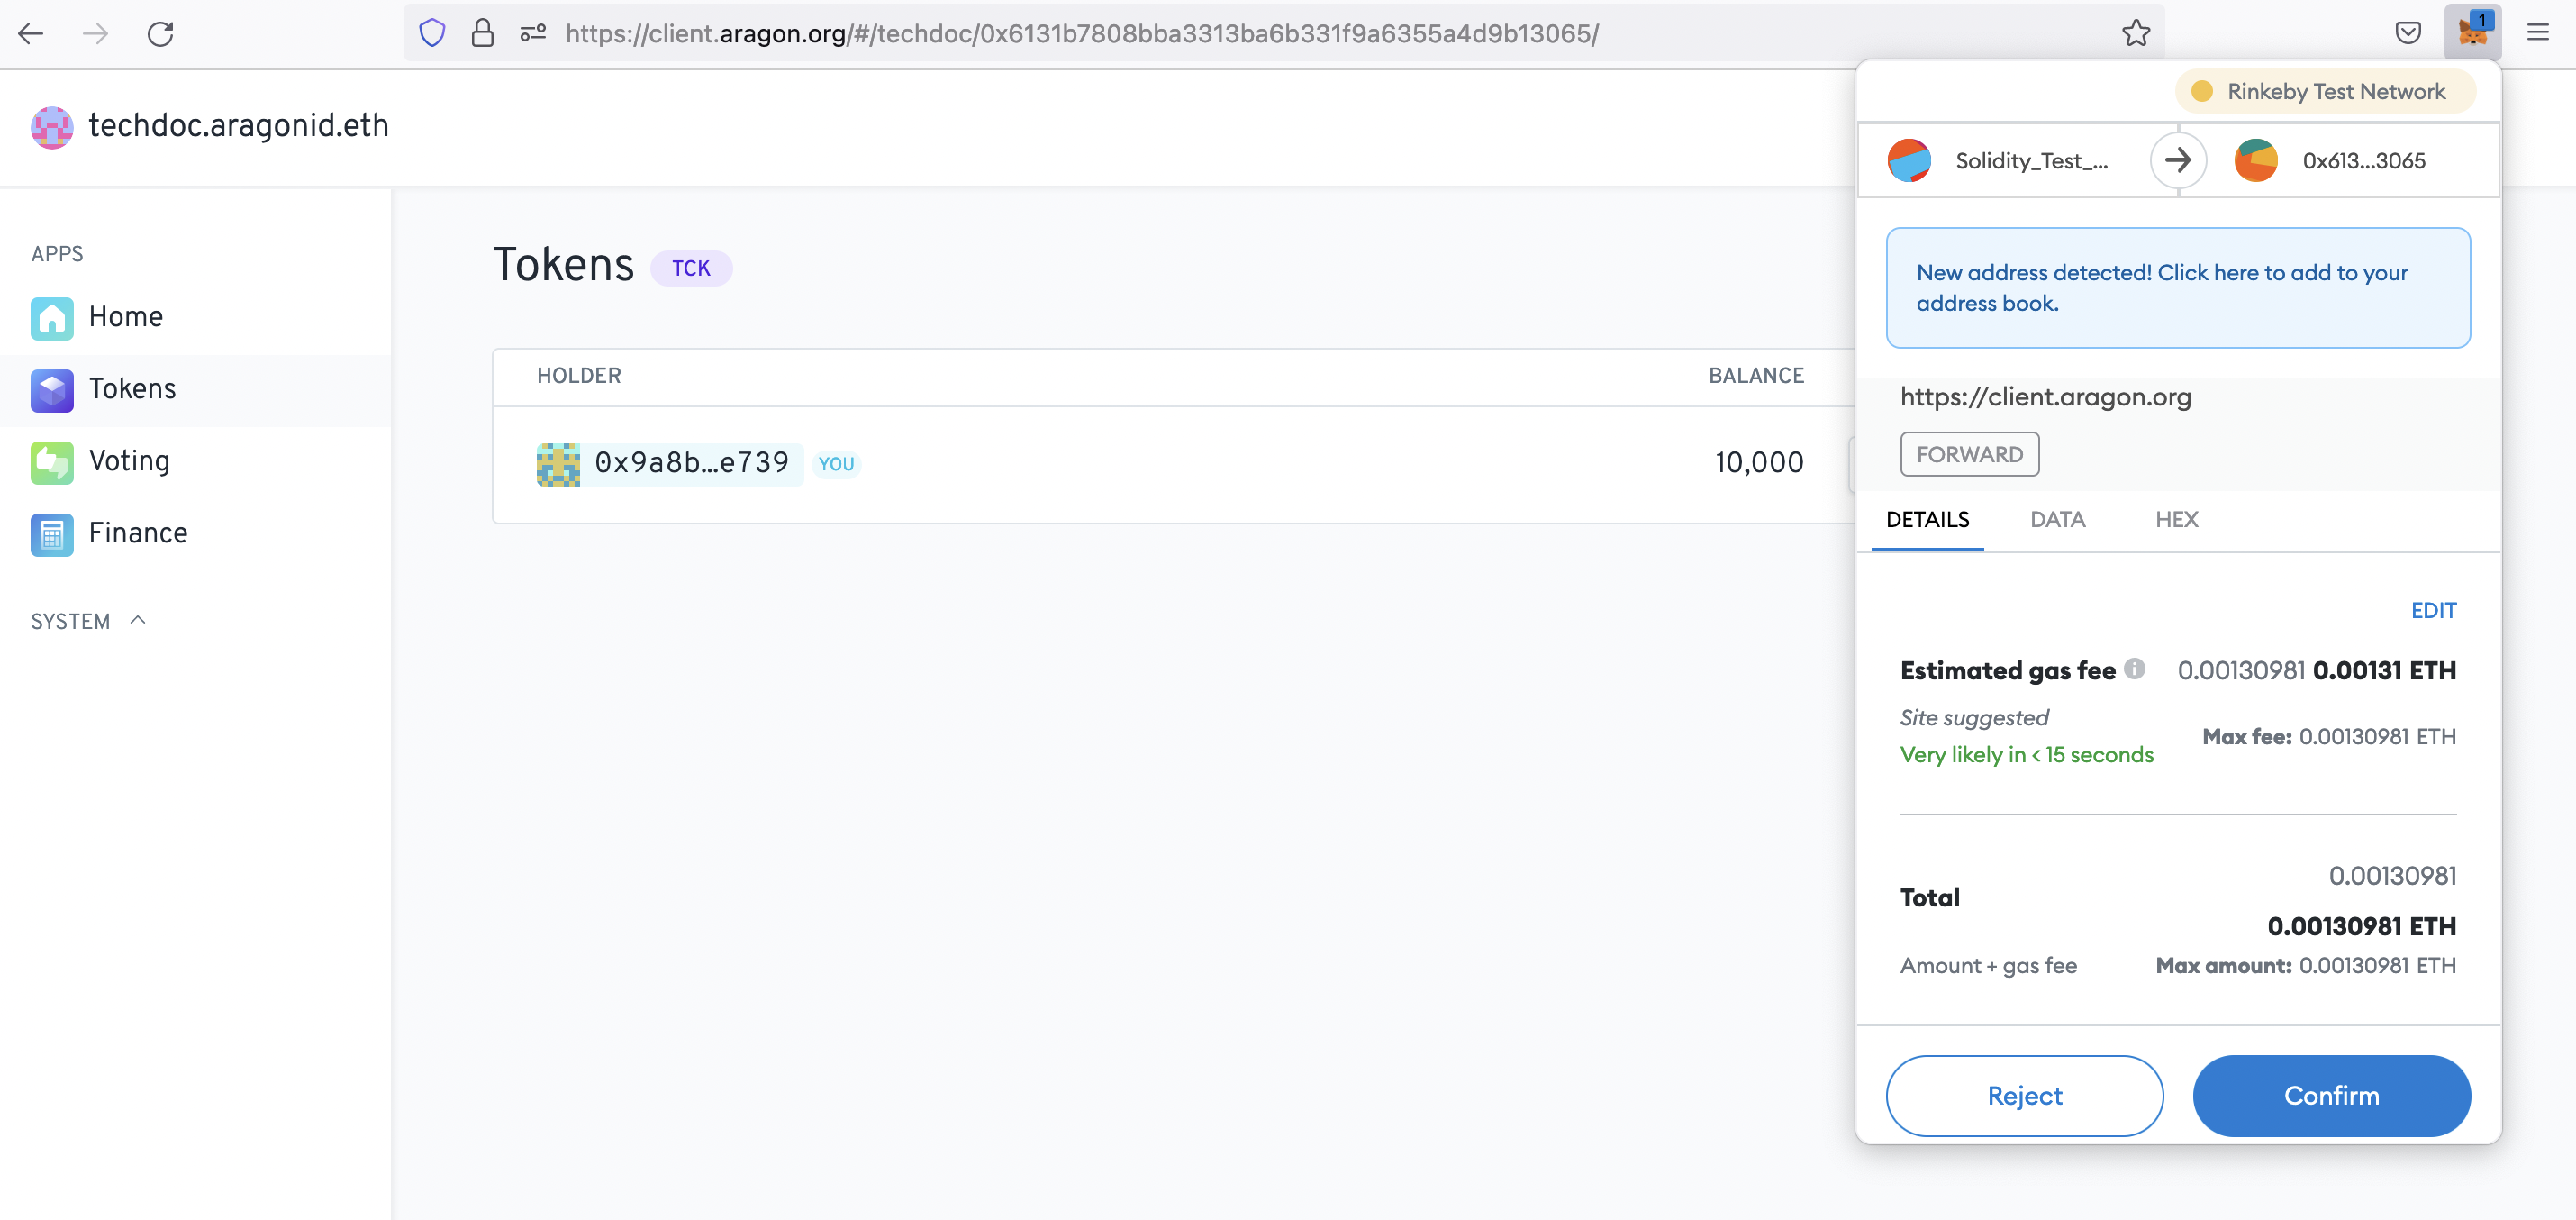The height and width of the screenshot is (1220, 2576).
Task: Click the padlock site security icon
Action: 483,33
